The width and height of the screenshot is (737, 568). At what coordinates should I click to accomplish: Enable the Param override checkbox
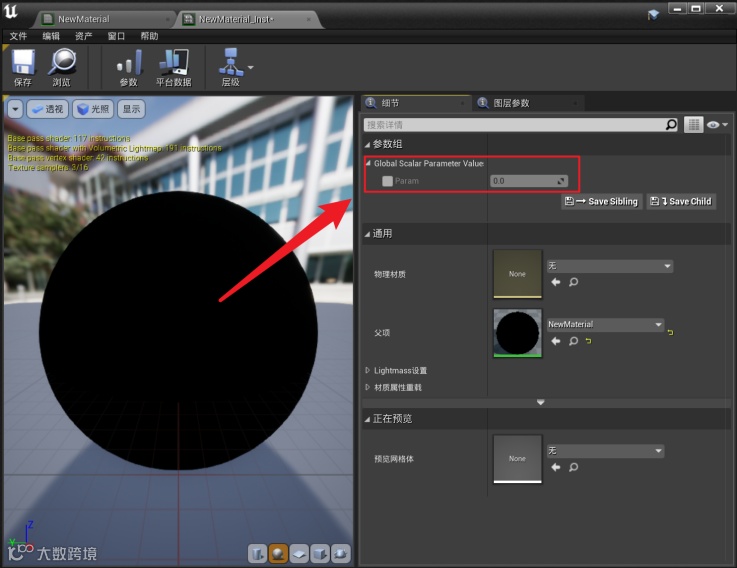(387, 181)
